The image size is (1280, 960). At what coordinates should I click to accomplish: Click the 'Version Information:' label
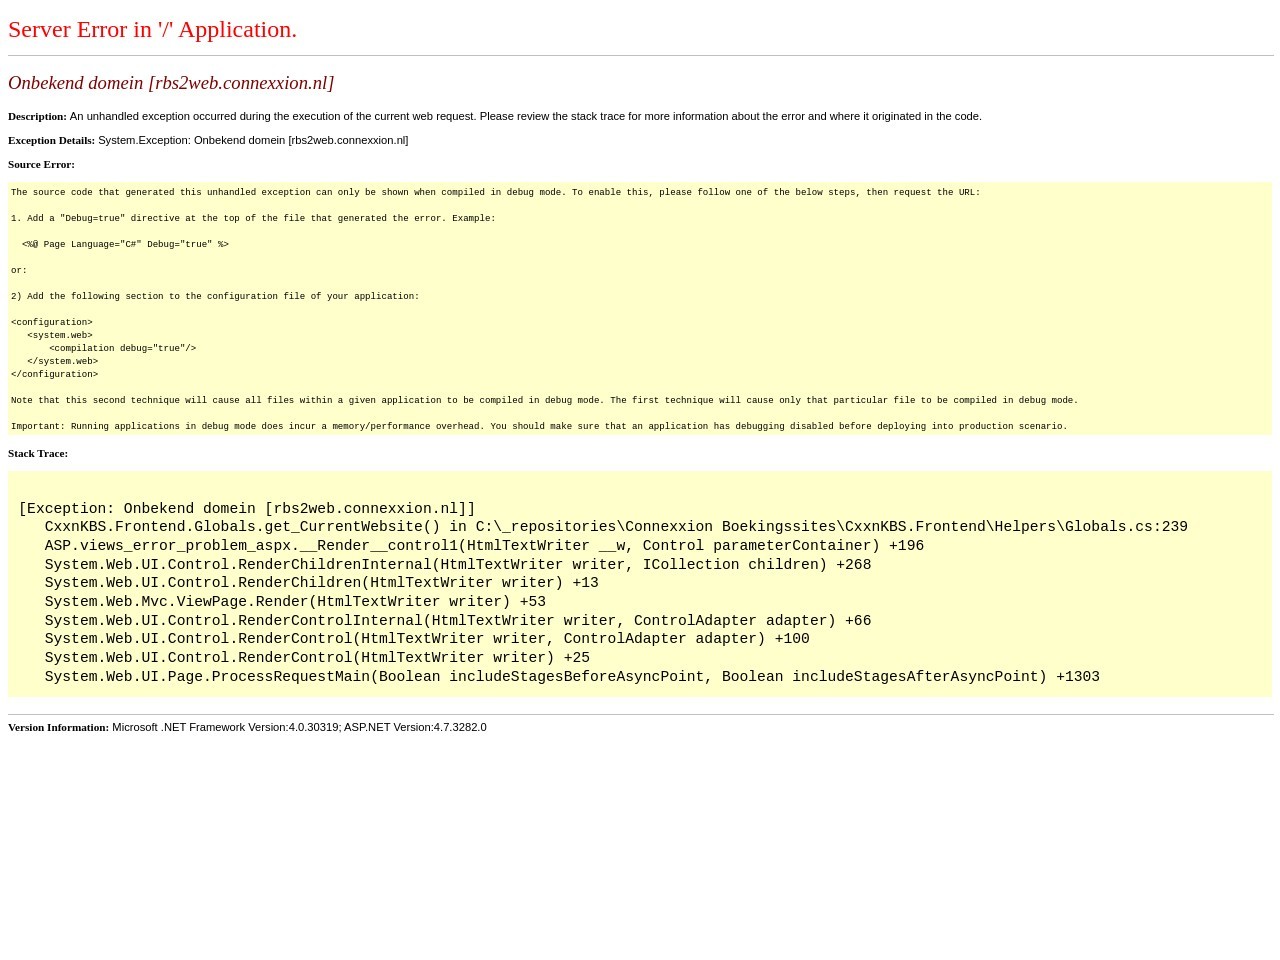coord(58,727)
